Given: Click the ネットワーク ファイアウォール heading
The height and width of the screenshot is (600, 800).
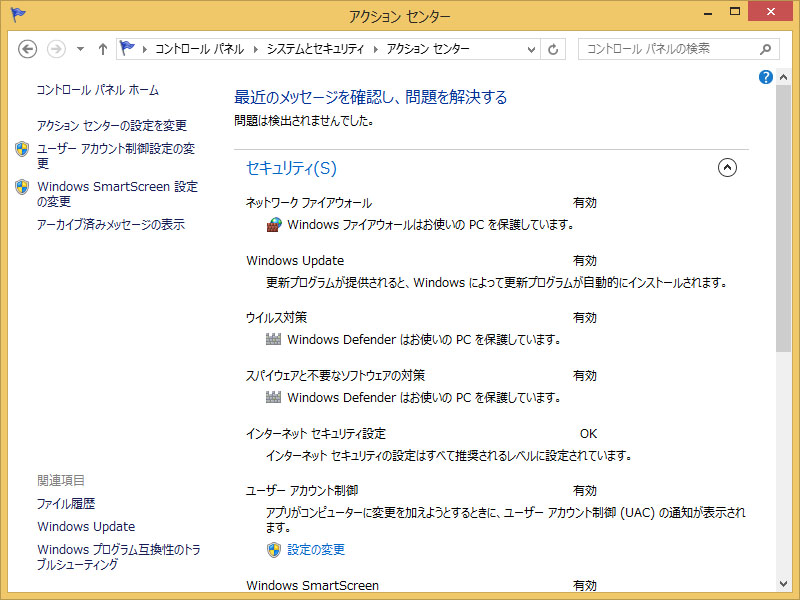Looking at the screenshot, I should [x=309, y=203].
